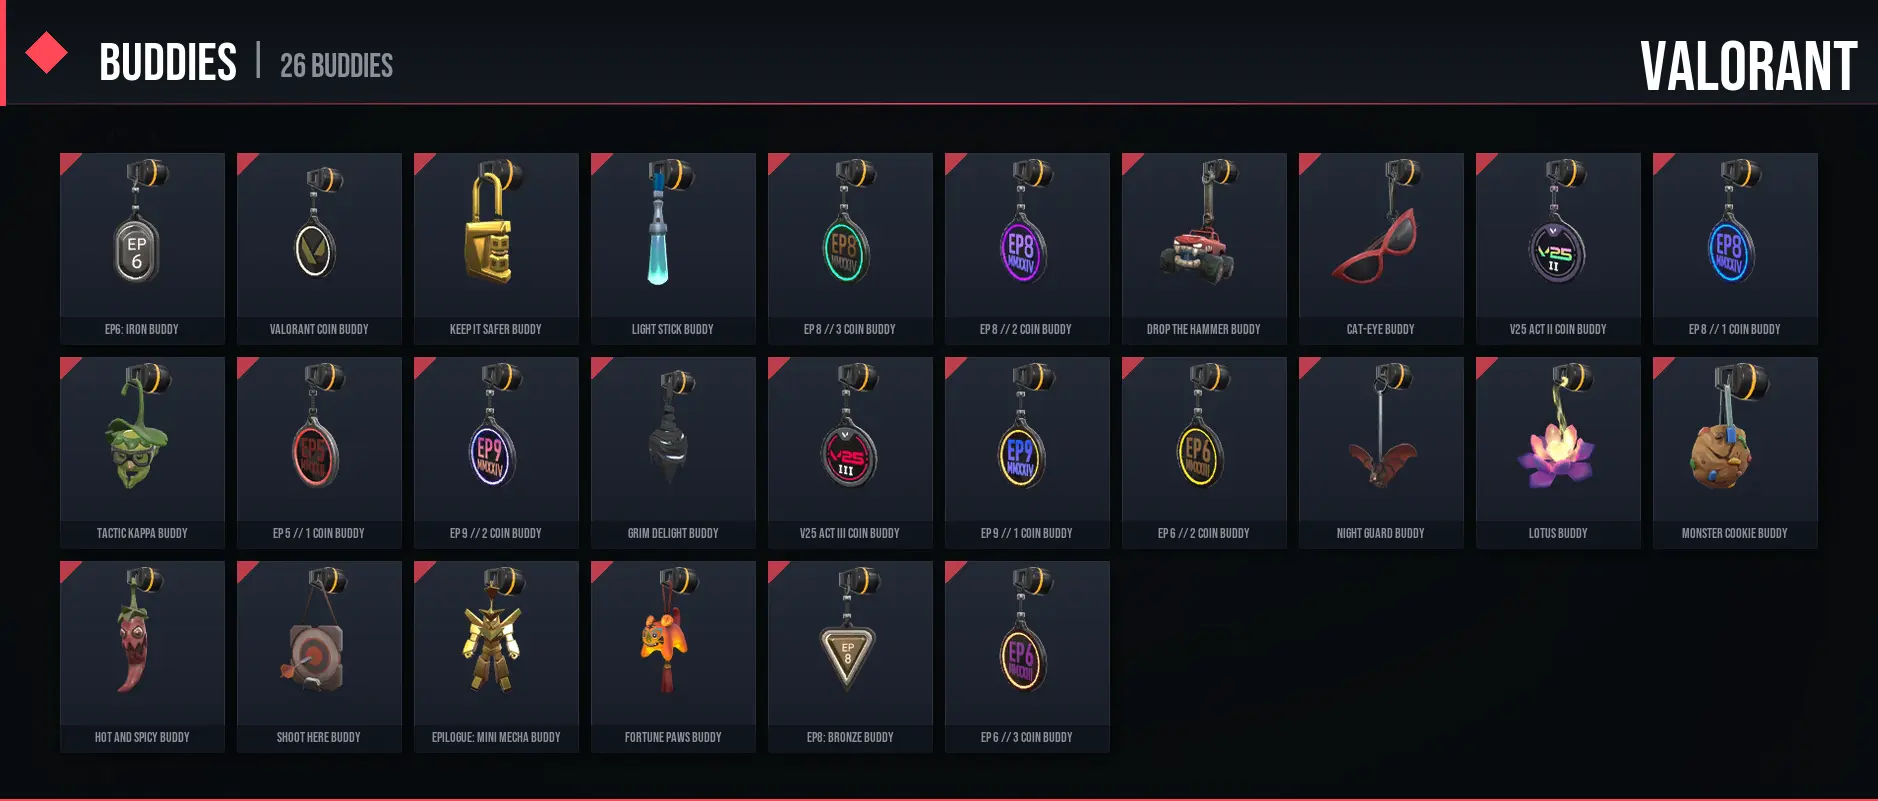Viewport: 1878px width, 801px height.
Task: Choose the Night Guard bat buddy
Action: (x=1381, y=452)
